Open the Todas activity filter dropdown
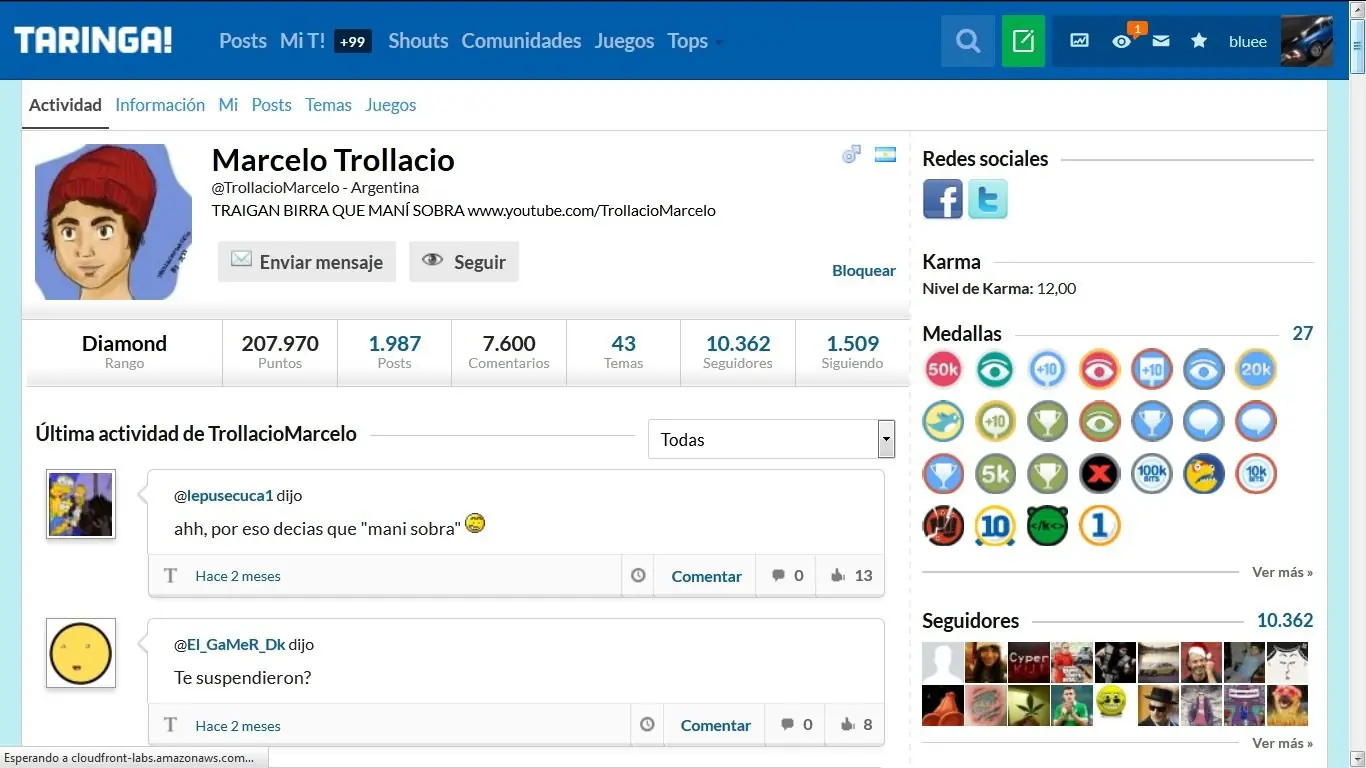1366x768 pixels. click(x=771, y=439)
